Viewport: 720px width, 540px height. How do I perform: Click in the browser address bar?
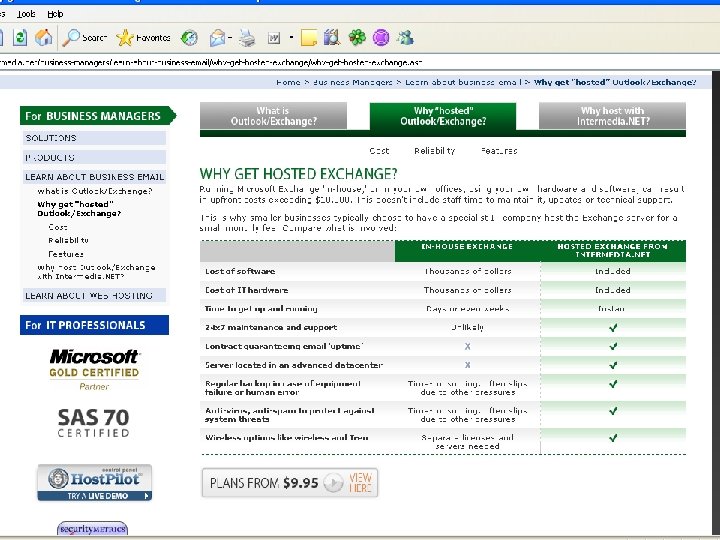pos(358,62)
